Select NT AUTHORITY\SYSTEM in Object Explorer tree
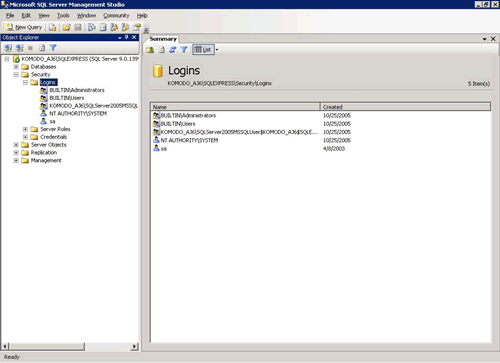 78,114
